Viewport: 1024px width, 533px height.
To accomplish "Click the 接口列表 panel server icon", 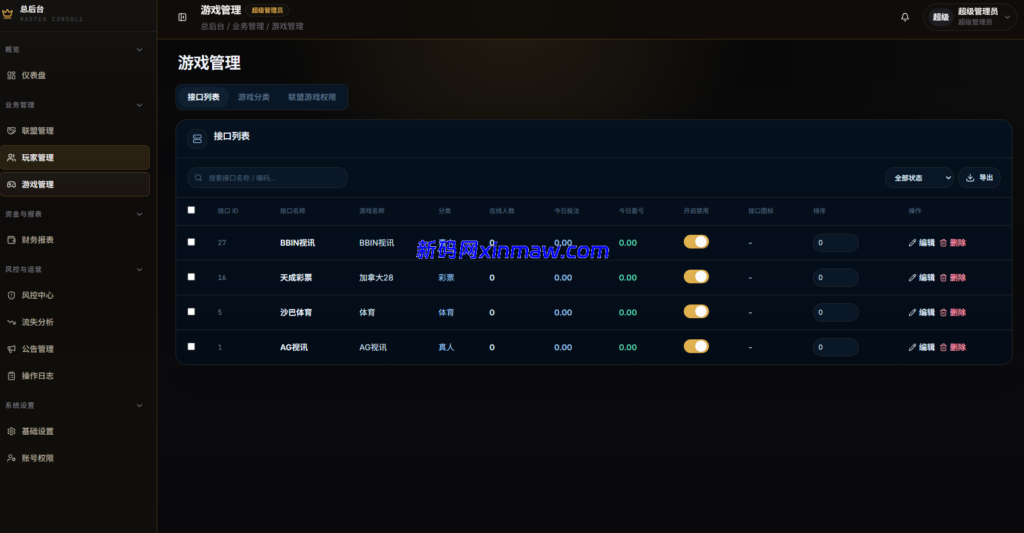I will pyautogui.click(x=197, y=138).
